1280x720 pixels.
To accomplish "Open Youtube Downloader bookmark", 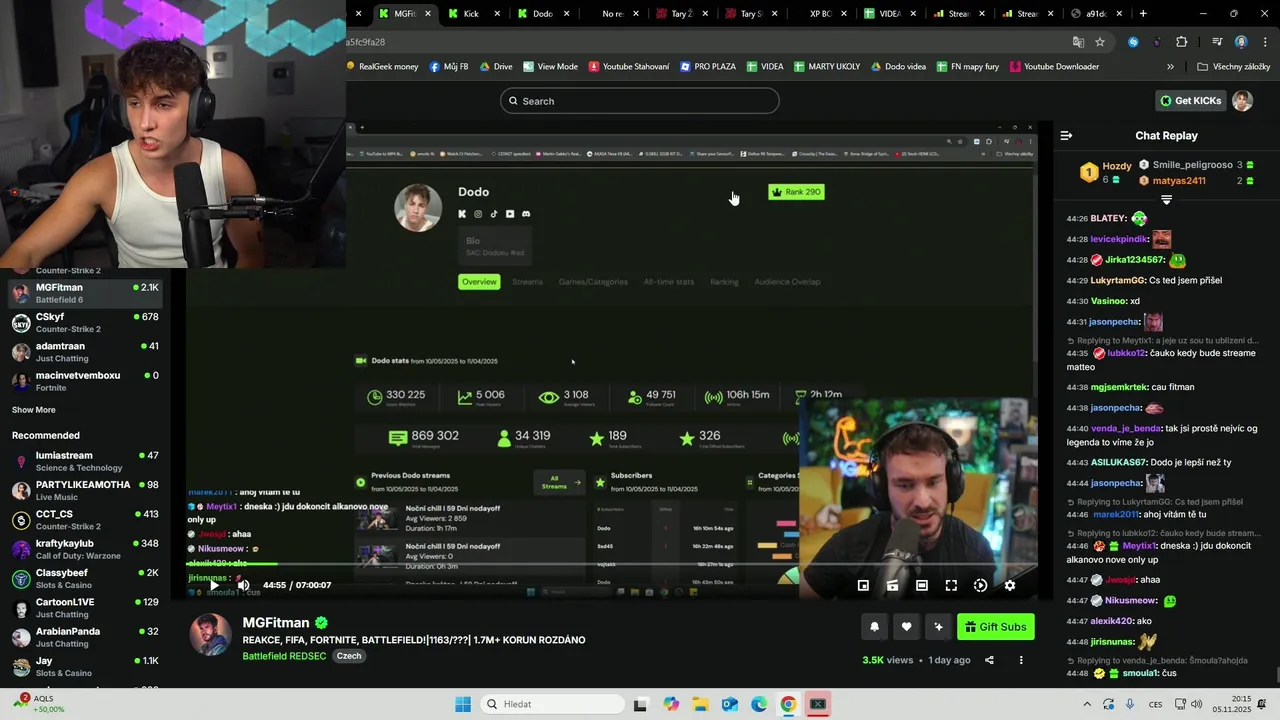I will [1054, 67].
